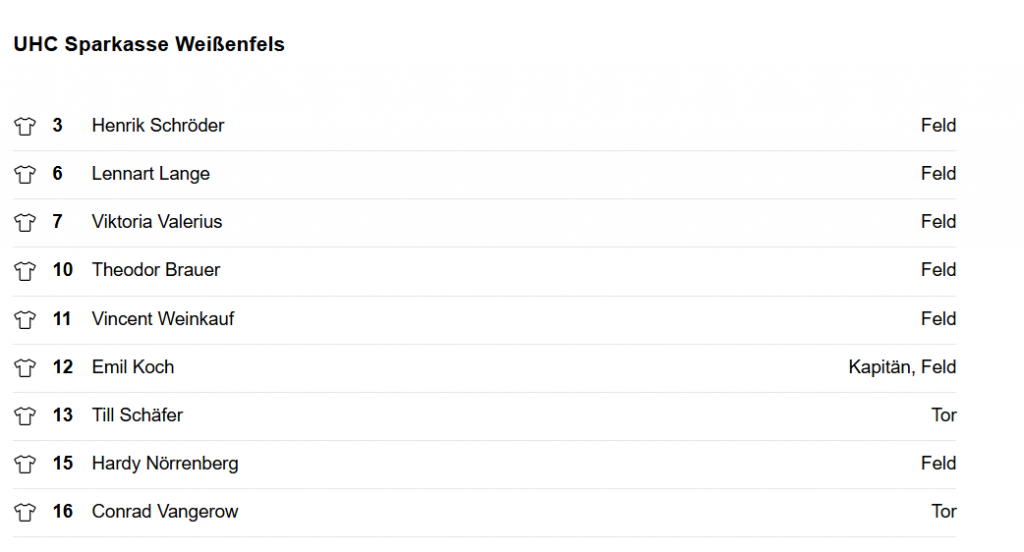Screen dimensions: 1024x552
Task: Select the jersey icon for captain Emil Koch
Action: pos(25,368)
